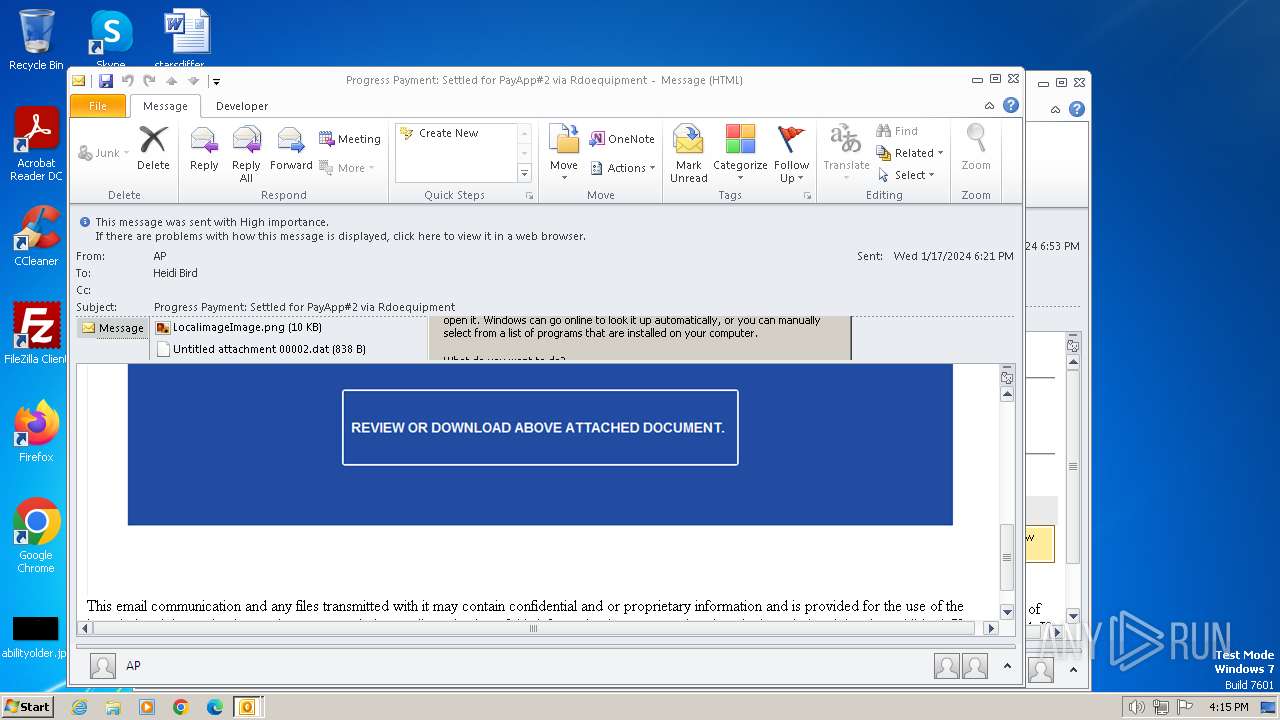The image size is (1280, 720).
Task: Open the Related dropdown
Action: [910, 153]
